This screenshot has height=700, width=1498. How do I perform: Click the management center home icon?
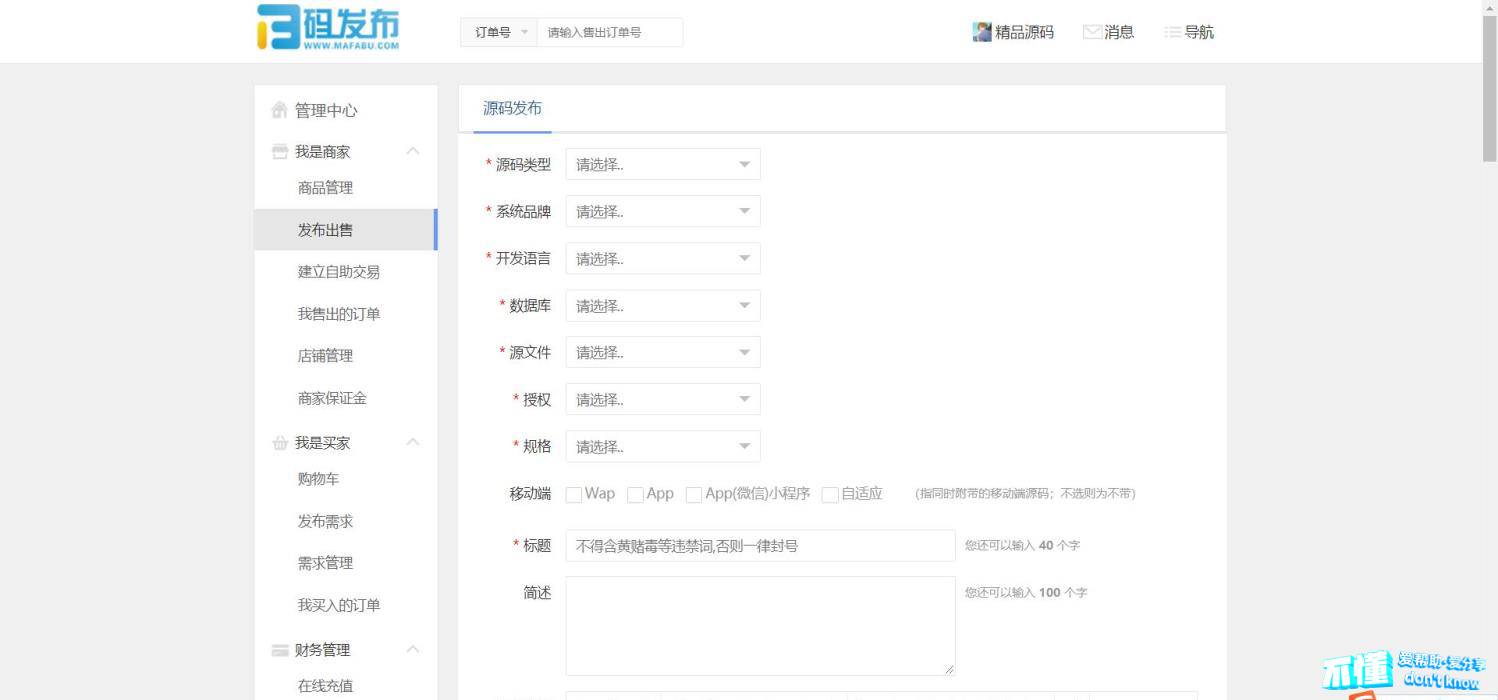280,110
